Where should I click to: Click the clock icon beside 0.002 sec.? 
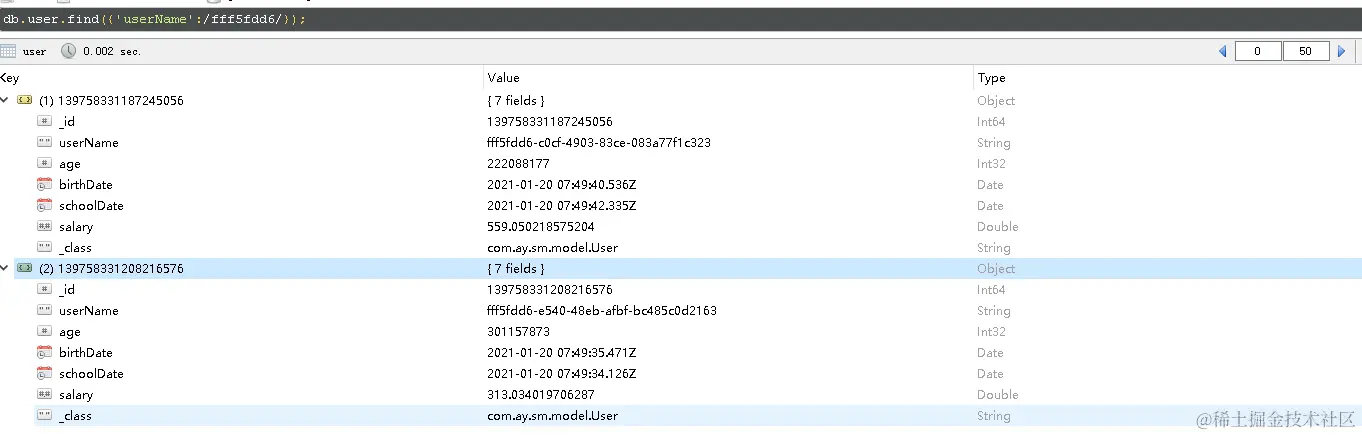(x=69, y=51)
